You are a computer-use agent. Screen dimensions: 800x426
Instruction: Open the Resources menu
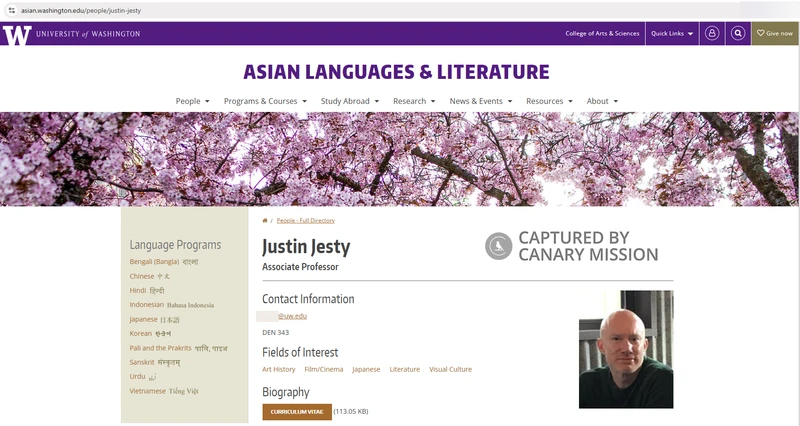point(549,101)
